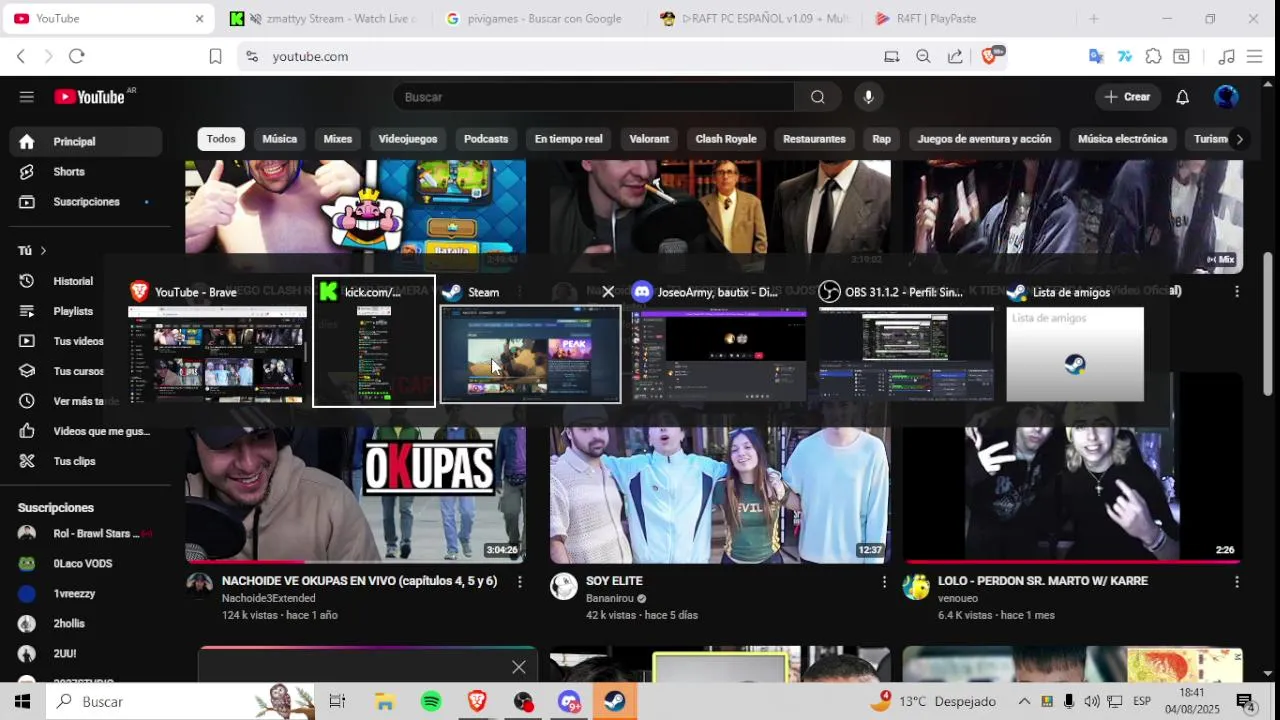The width and height of the screenshot is (1280, 720).
Task: Open 'Tus clips' in sidebar
Action: point(86,461)
